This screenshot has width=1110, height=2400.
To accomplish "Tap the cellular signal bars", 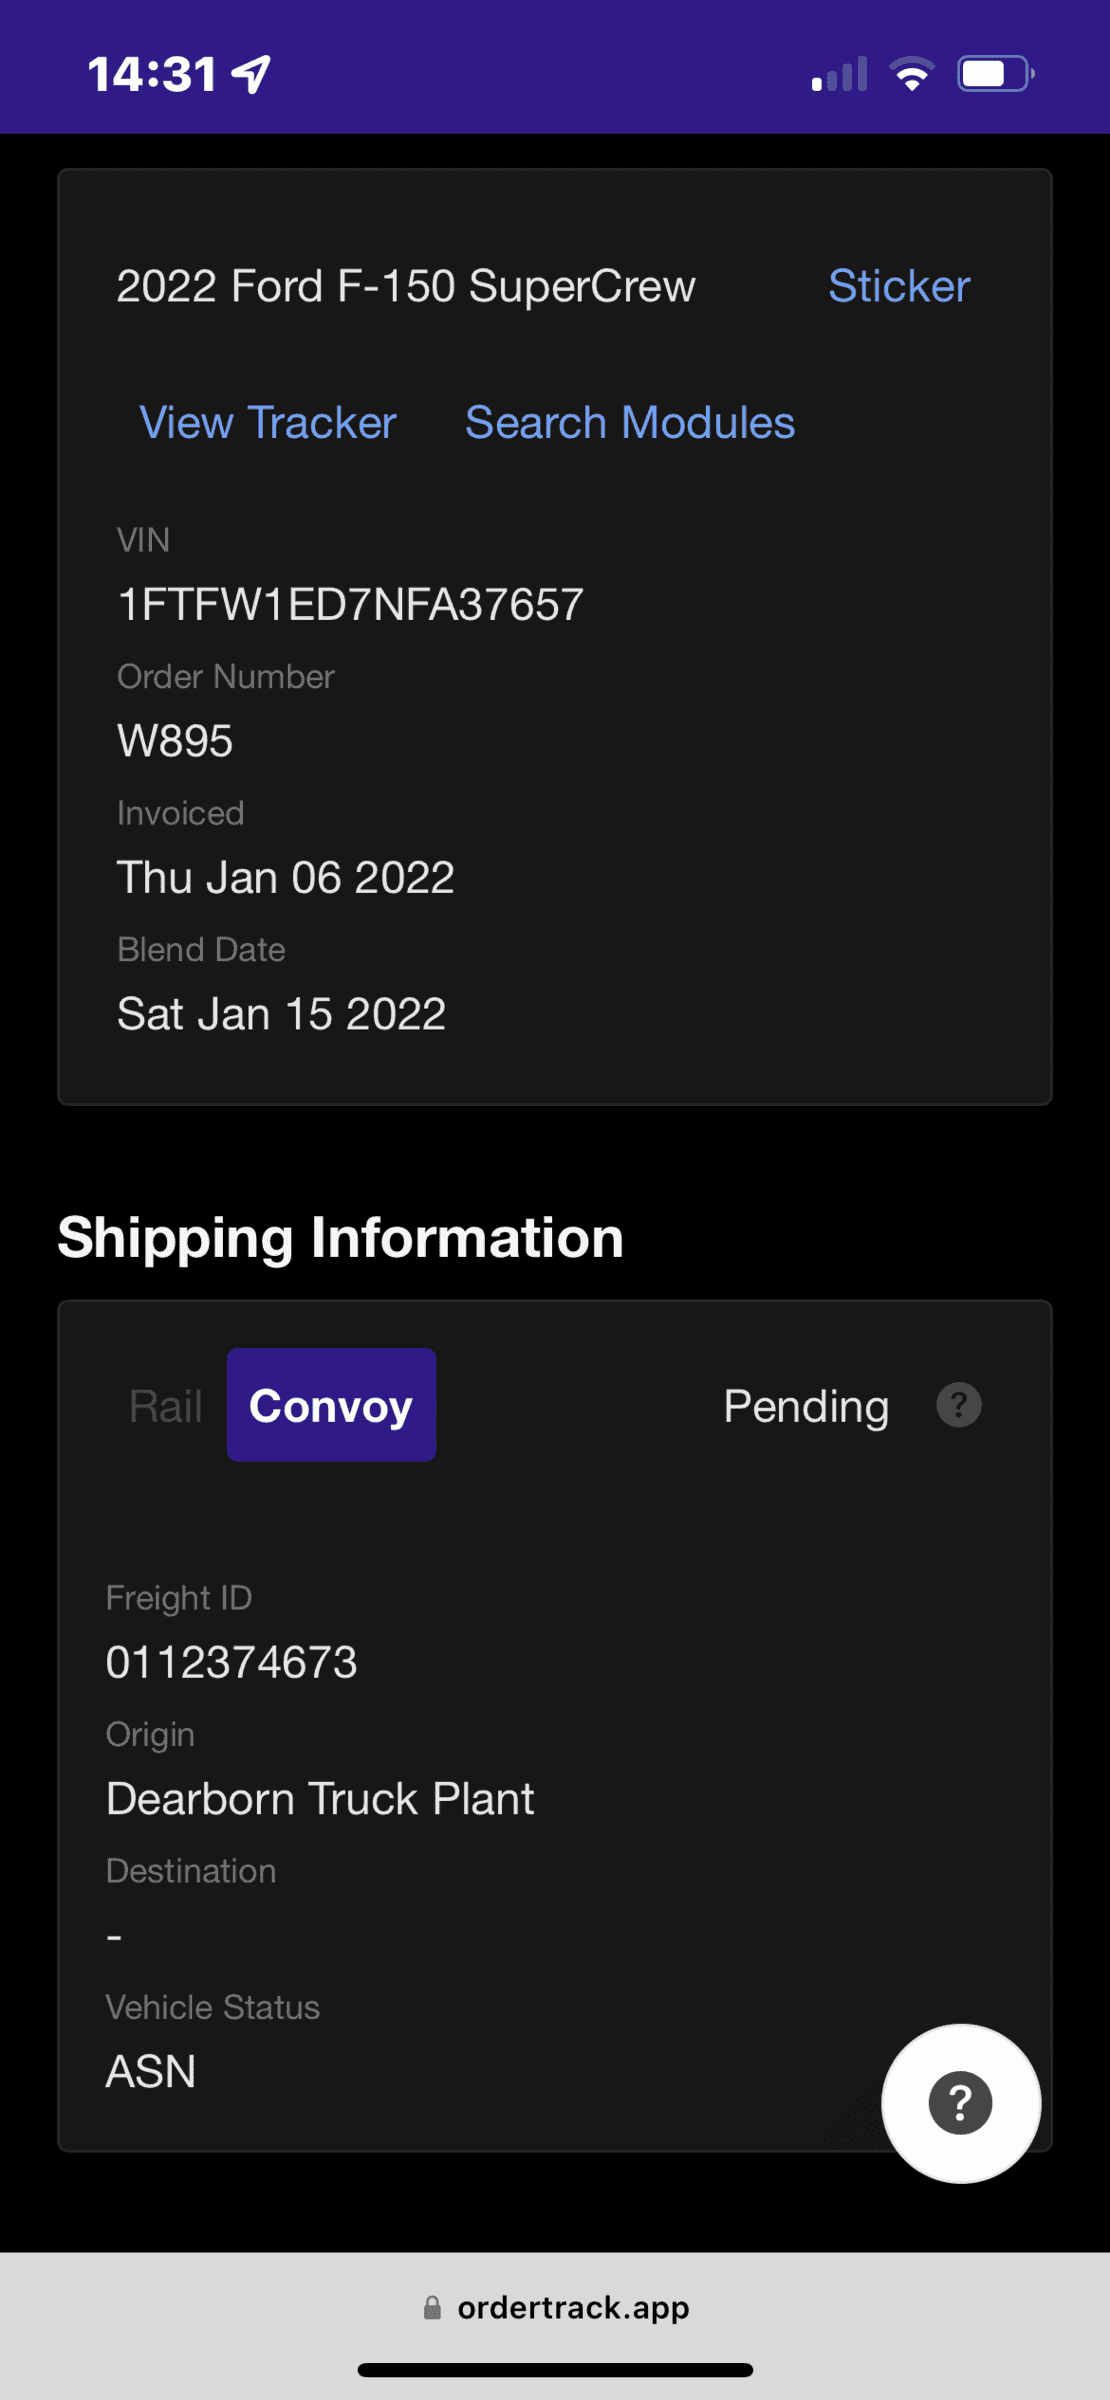I will [x=839, y=74].
